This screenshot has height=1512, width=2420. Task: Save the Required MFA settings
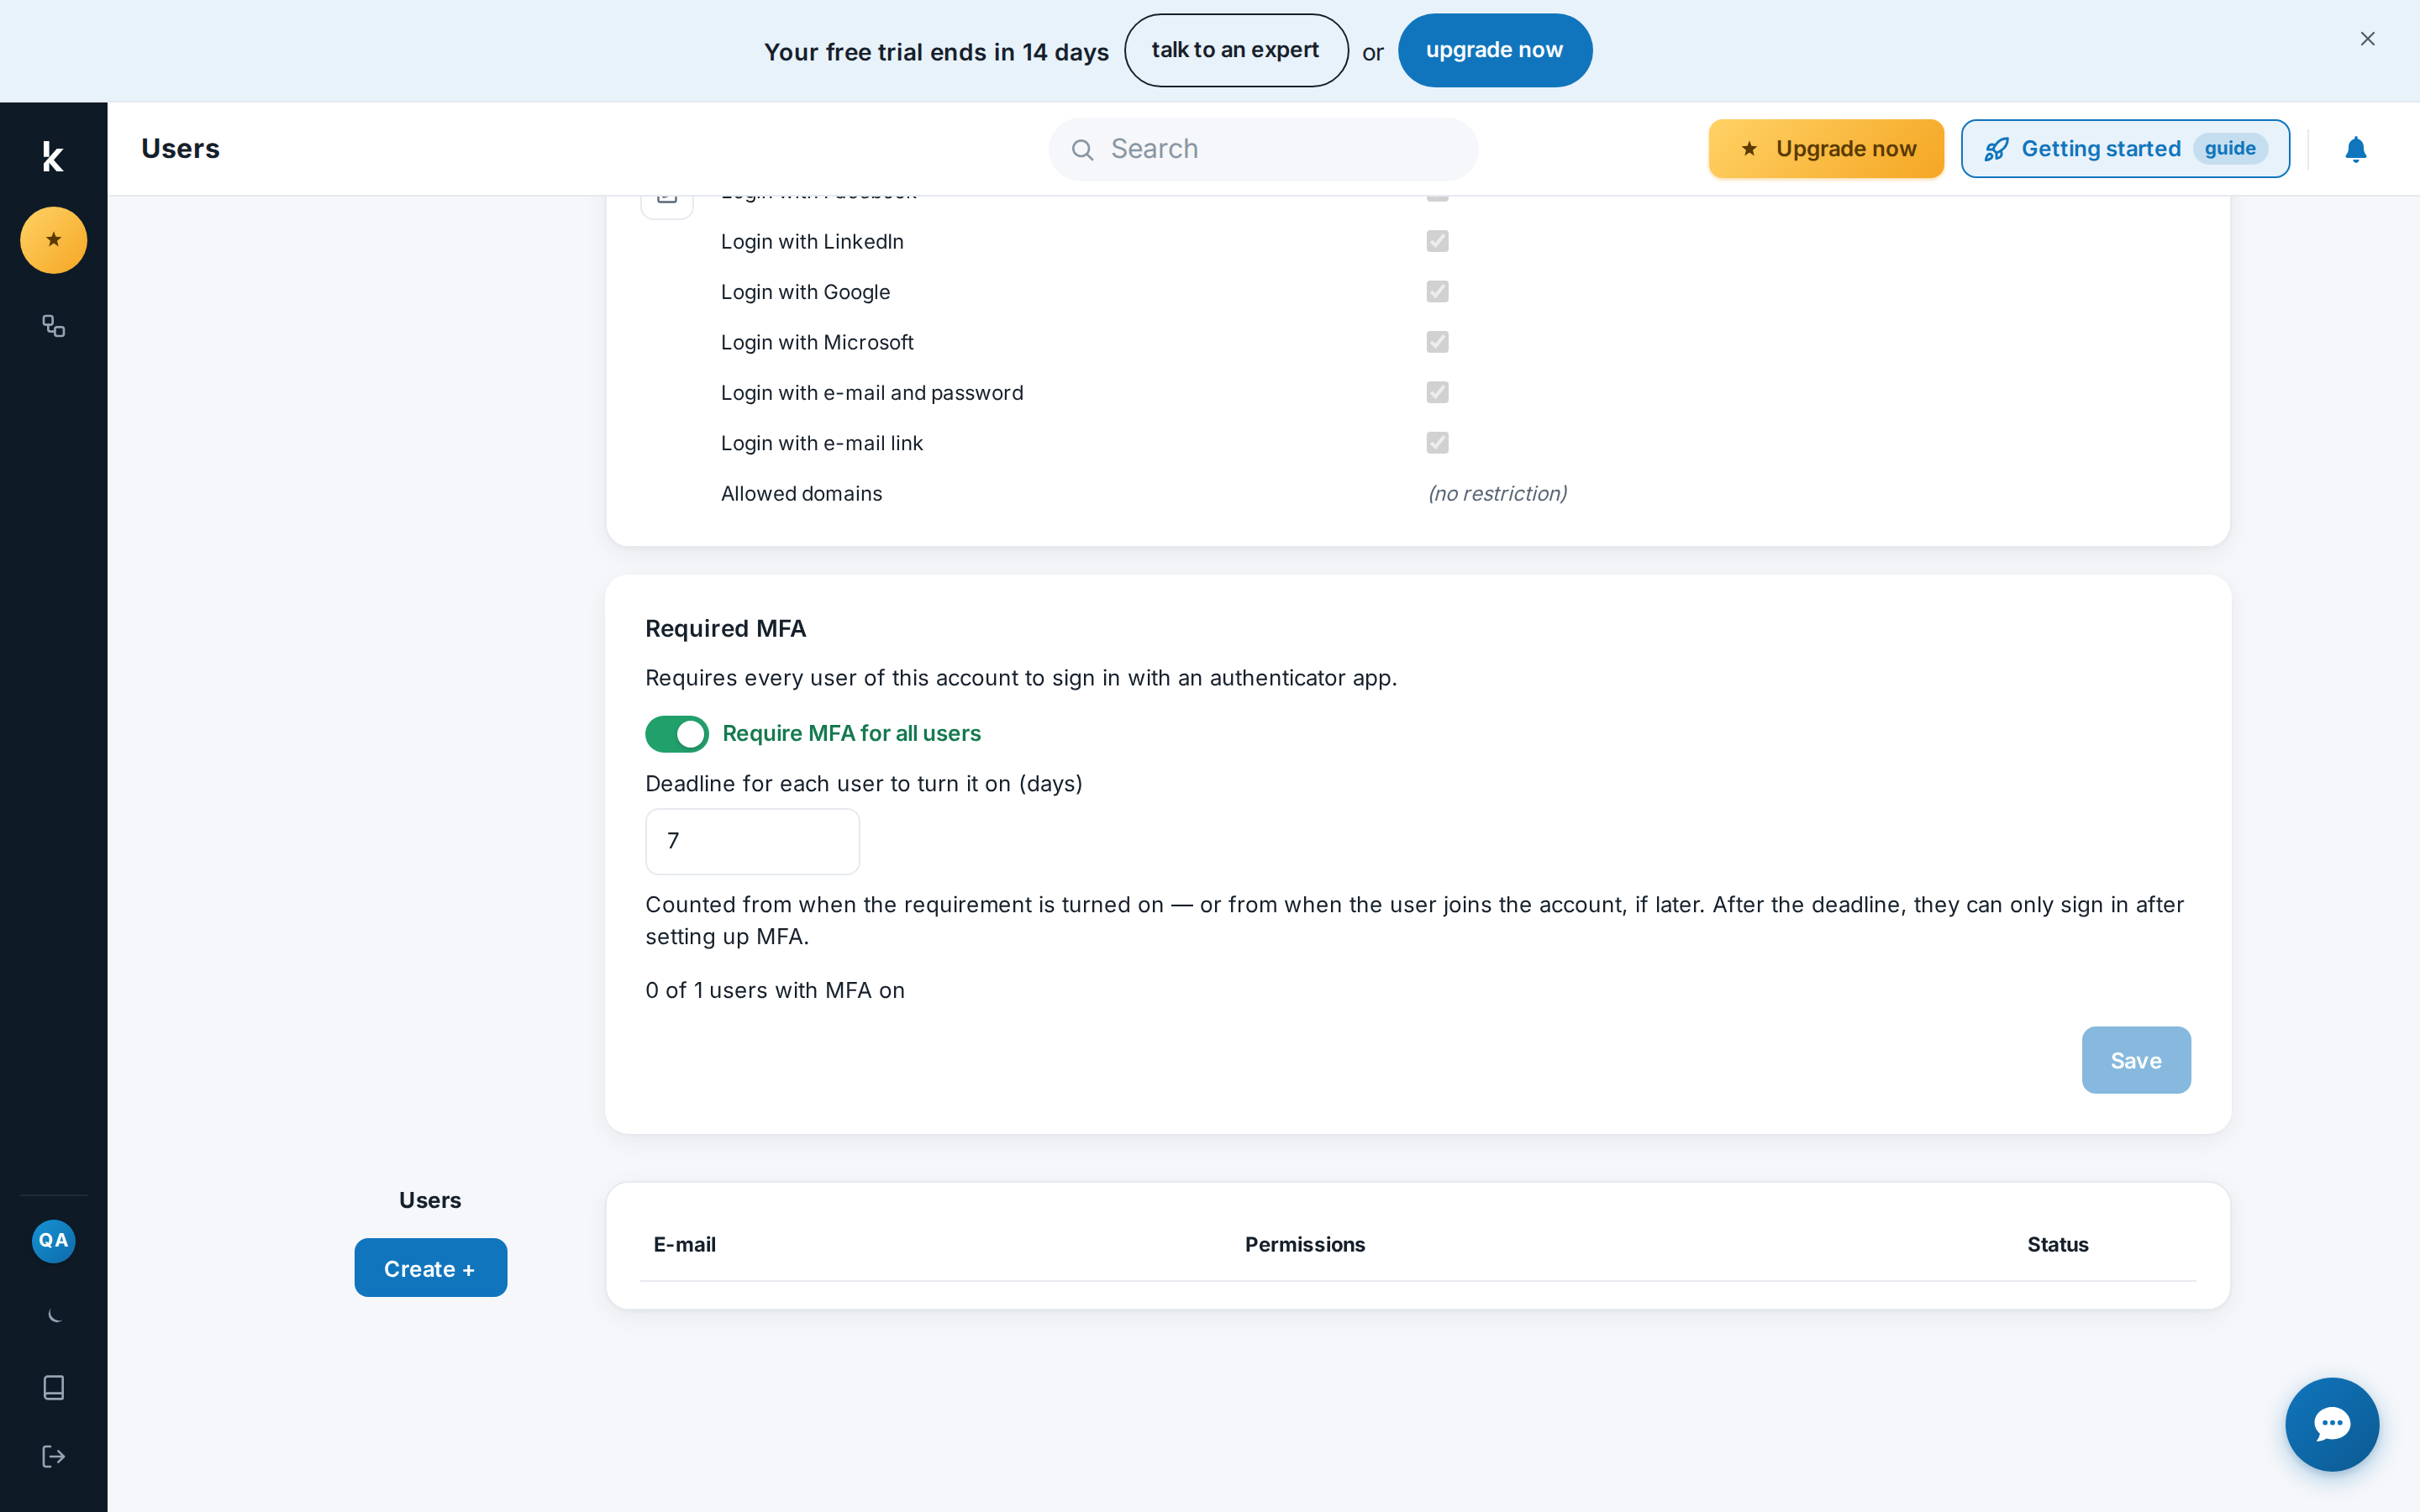(x=2136, y=1060)
